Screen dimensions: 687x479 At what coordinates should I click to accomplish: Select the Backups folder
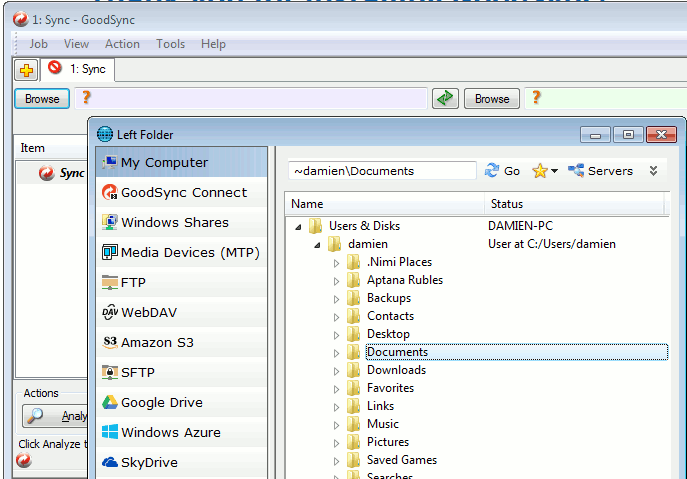389,298
